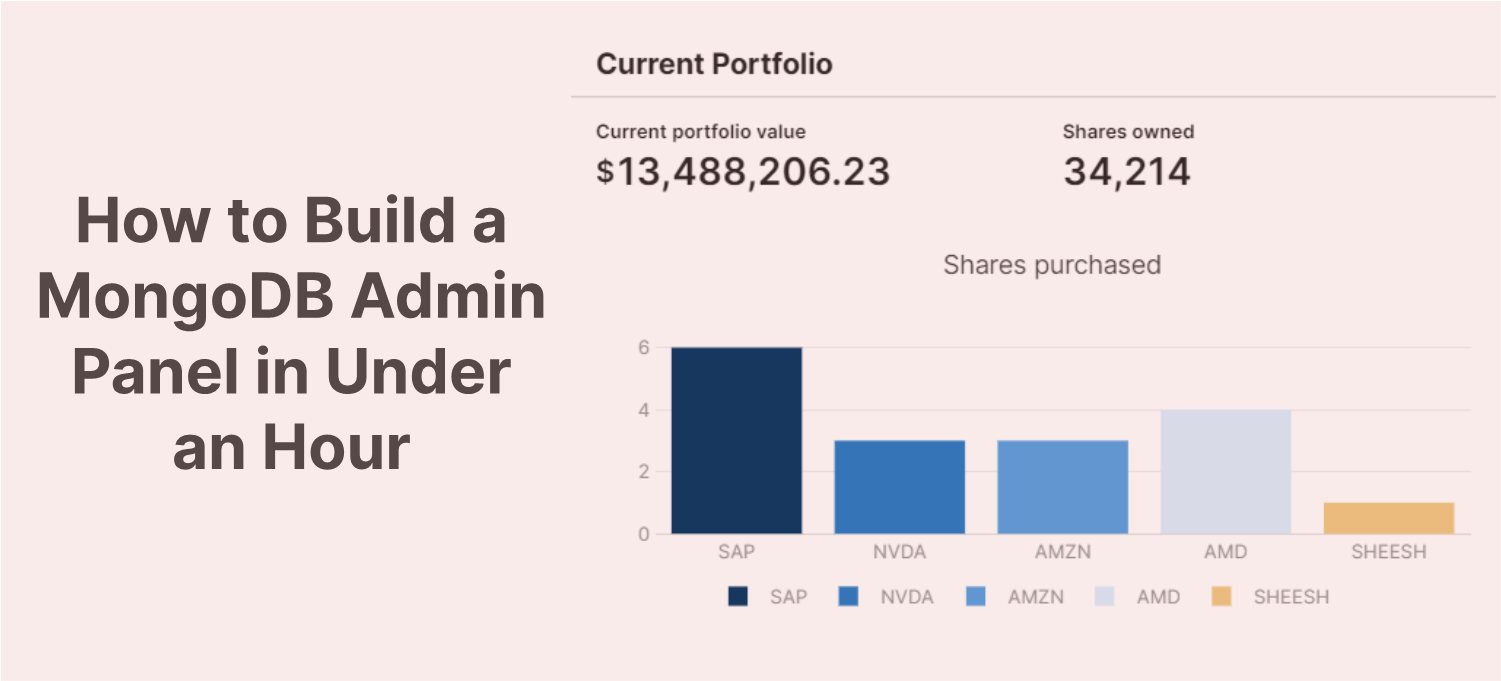Viewport: 1501px width, 681px height.
Task: Click the AMD x-axis label under its bar
Action: [x=1225, y=552]
